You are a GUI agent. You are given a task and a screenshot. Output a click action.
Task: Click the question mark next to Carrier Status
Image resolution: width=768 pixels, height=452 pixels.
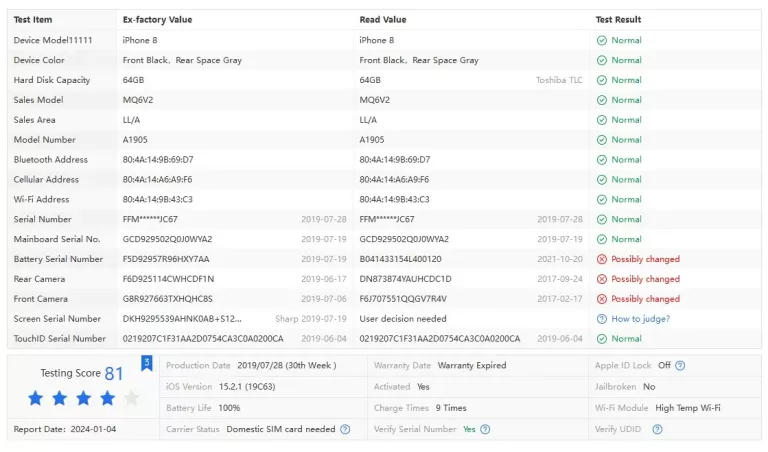345,429
